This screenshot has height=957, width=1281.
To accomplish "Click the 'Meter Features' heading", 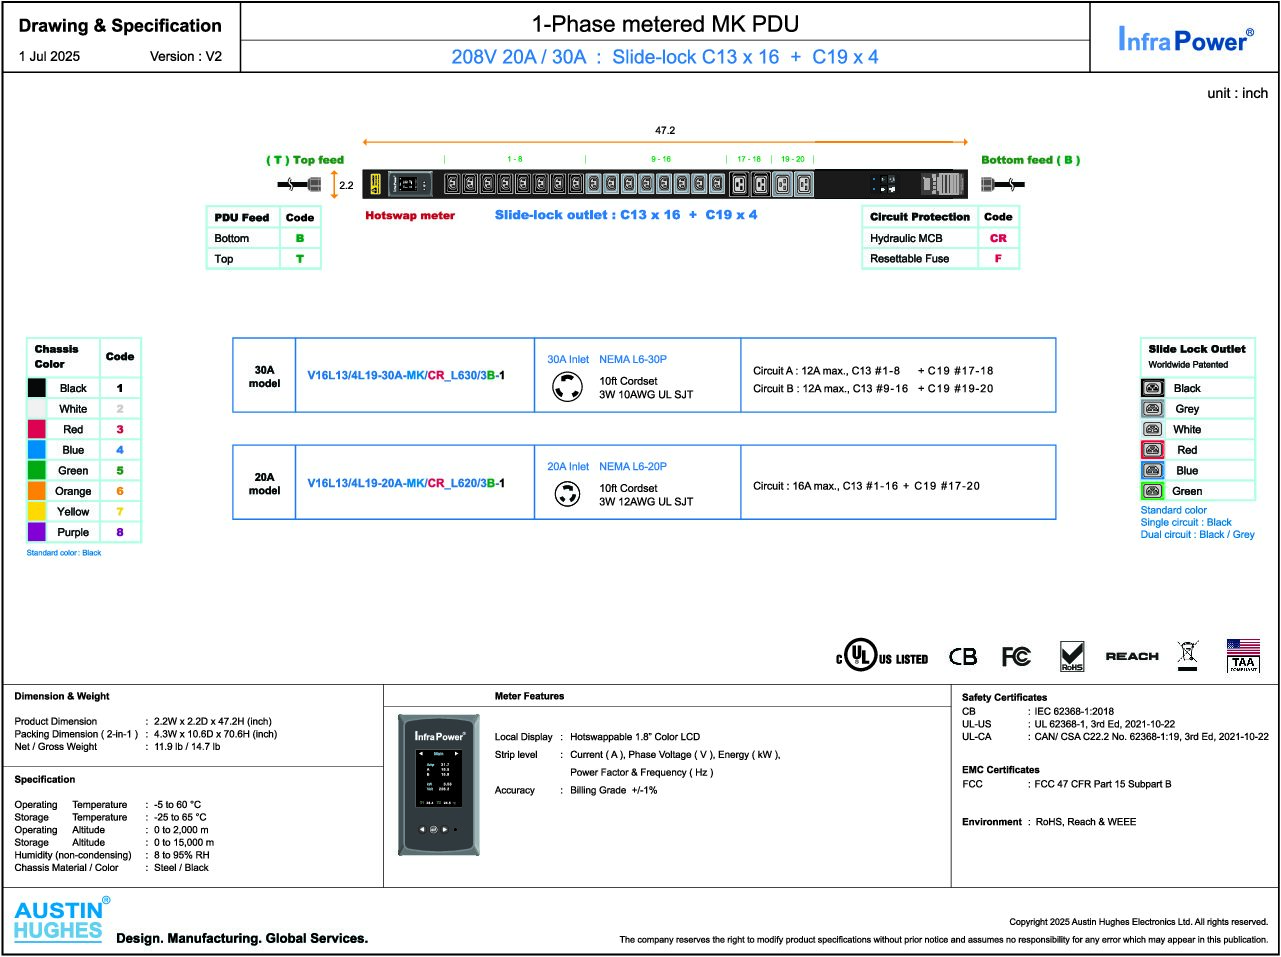I will (x=529, y=696).
